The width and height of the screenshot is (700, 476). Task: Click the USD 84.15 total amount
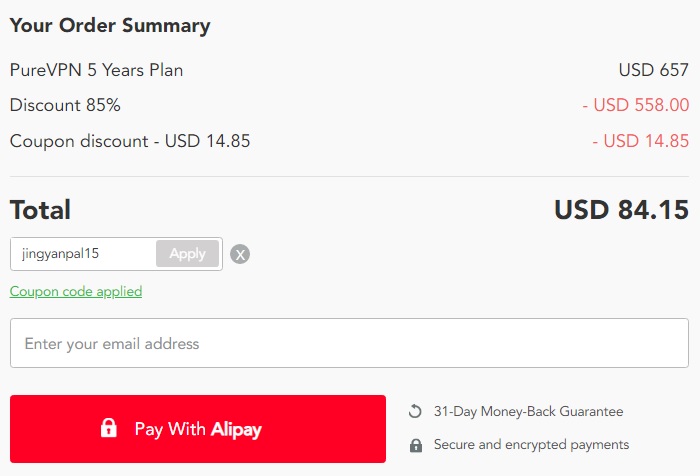621,210
